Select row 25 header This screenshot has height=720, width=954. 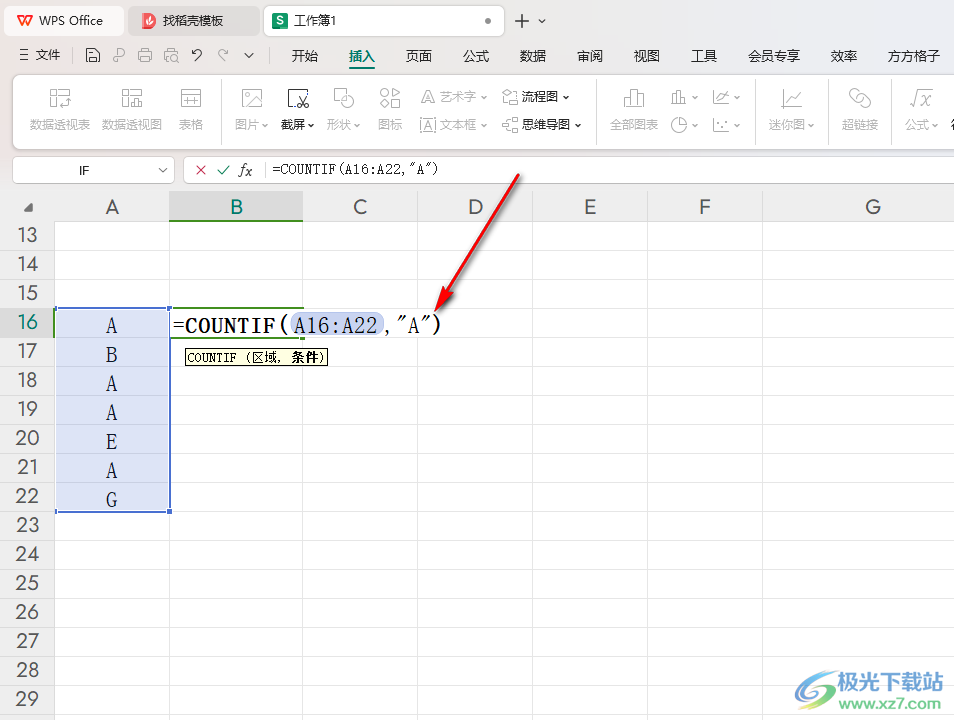27,583
